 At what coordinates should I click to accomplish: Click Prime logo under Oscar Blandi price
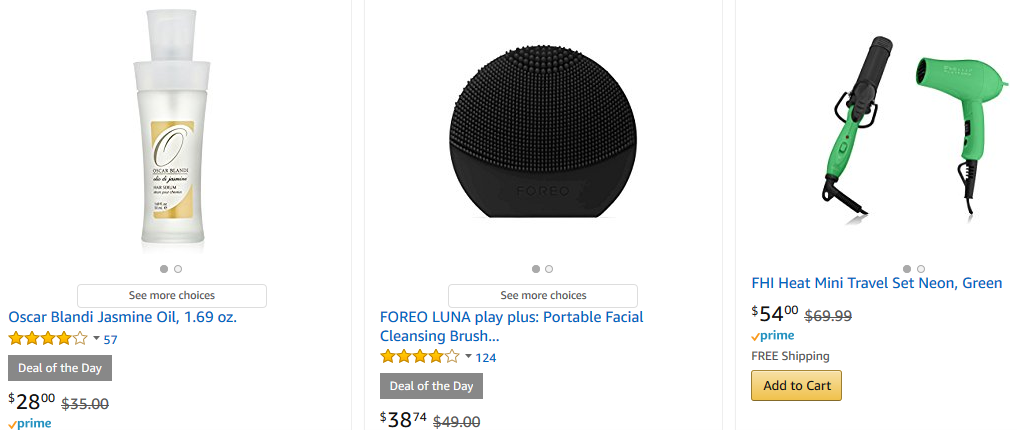(29, 423)
